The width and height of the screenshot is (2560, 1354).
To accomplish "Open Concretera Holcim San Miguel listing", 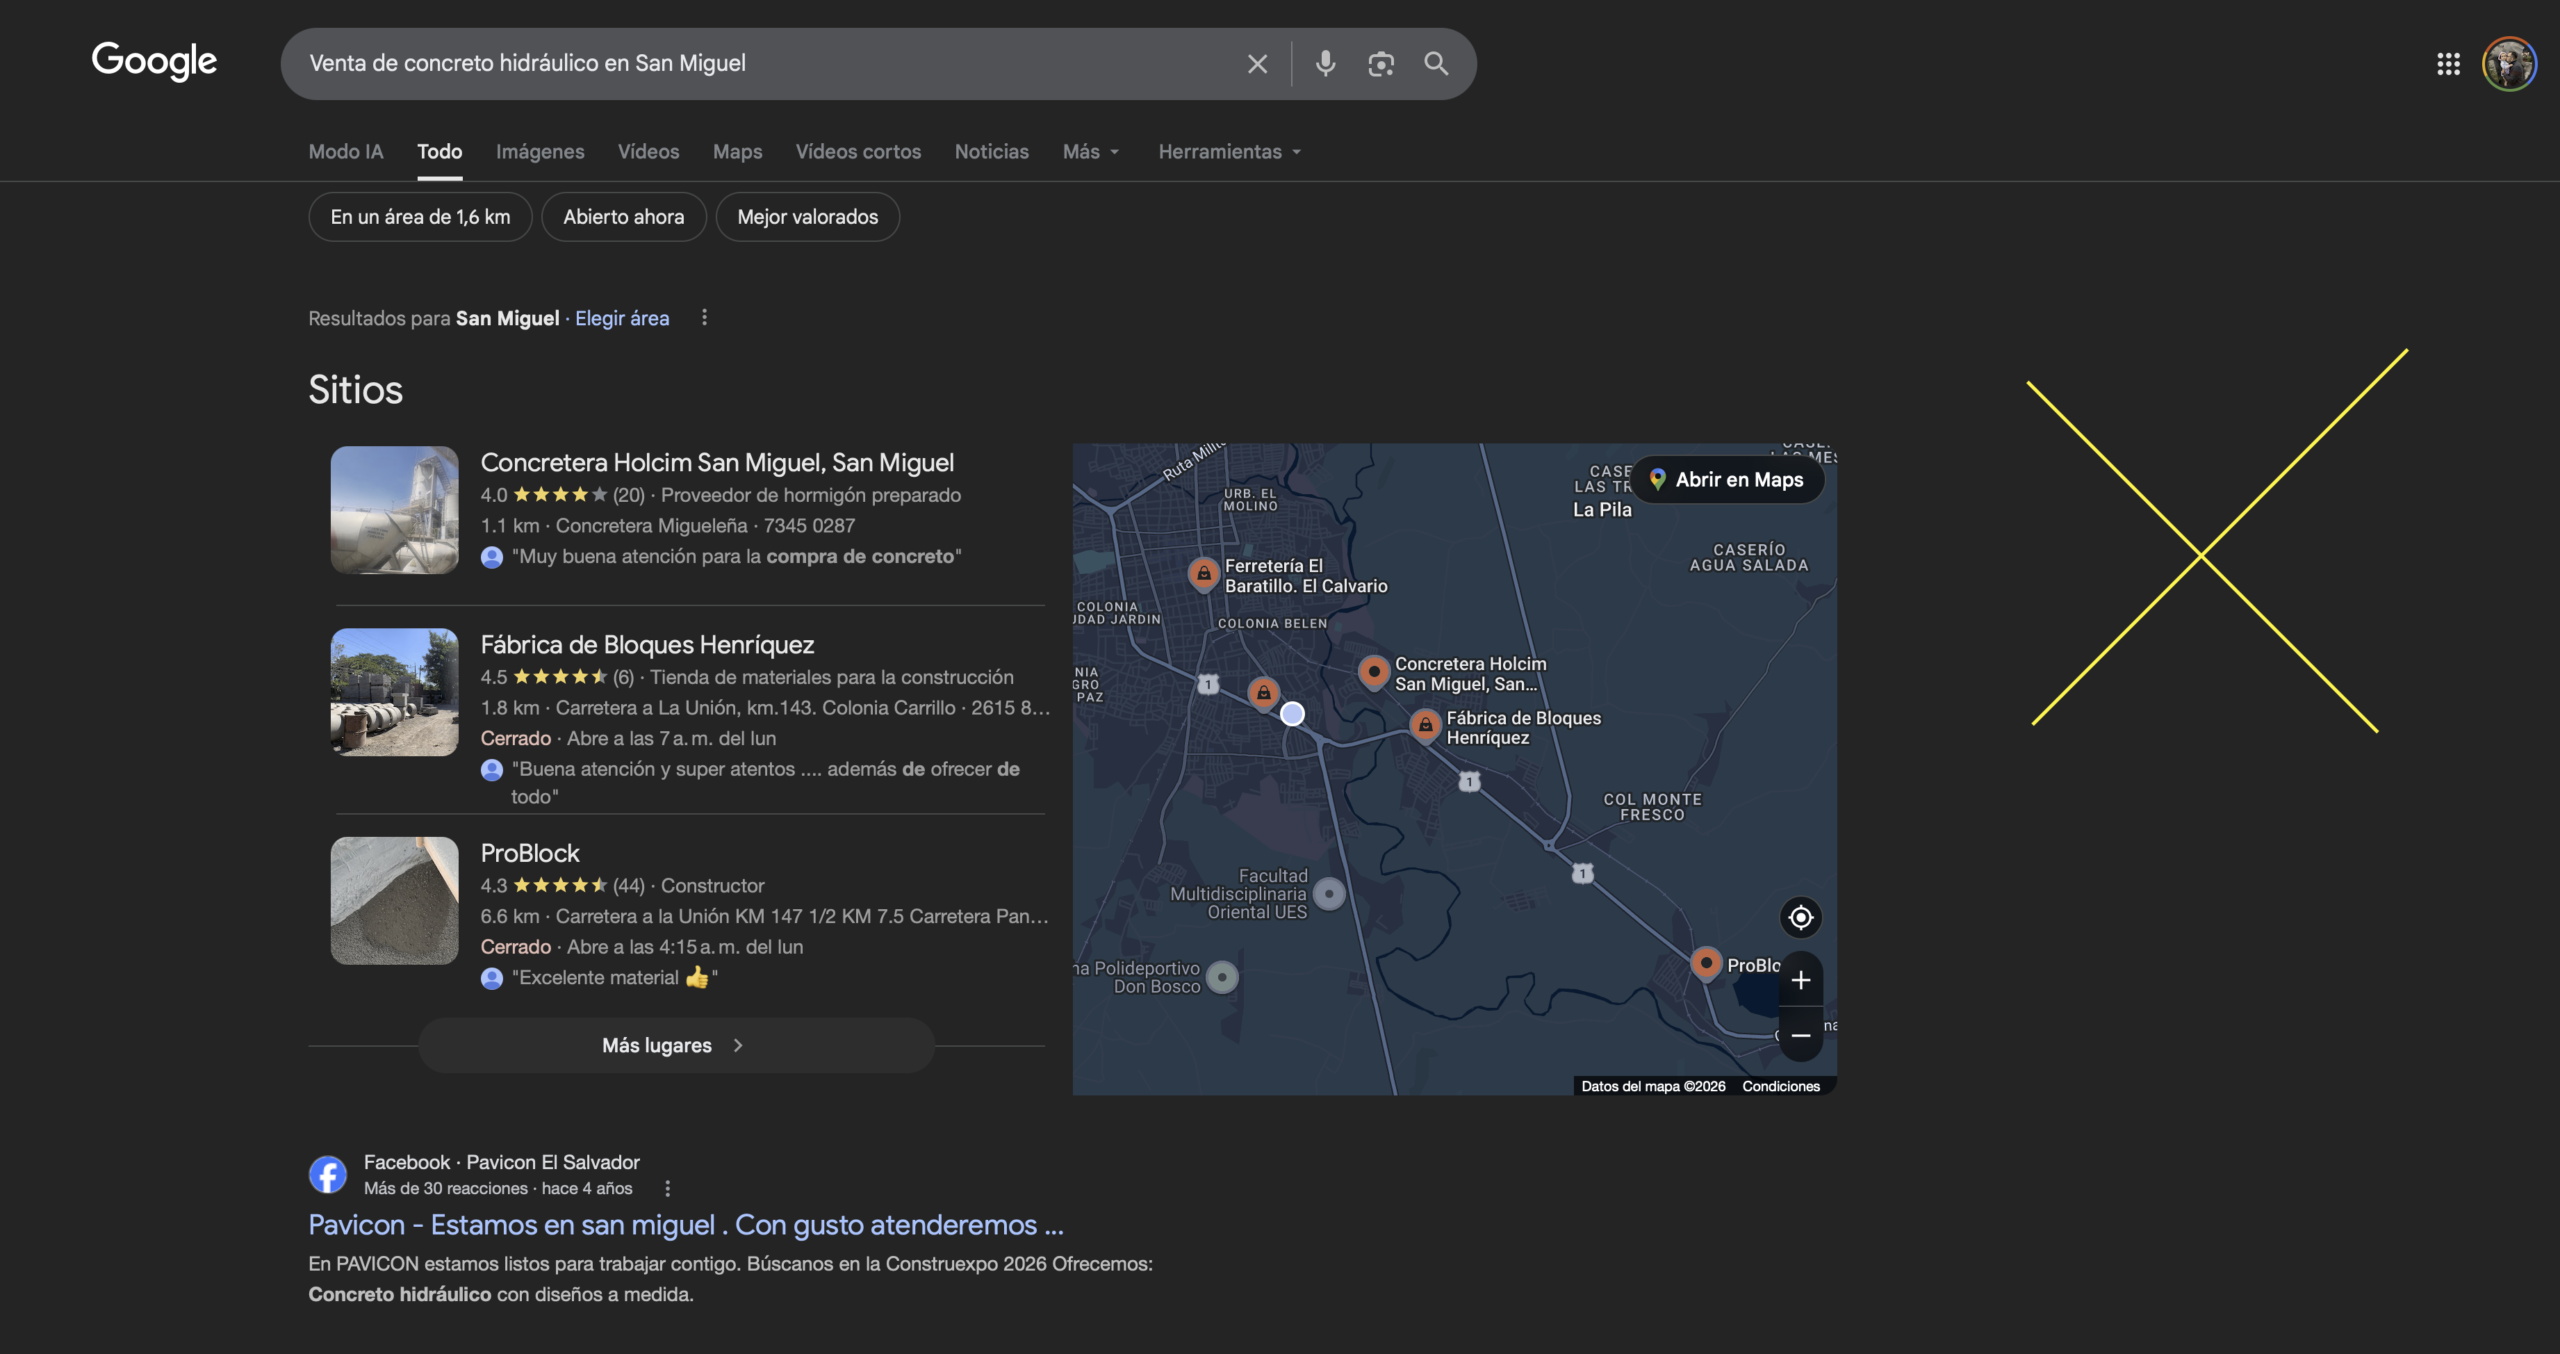I will [717, 463].
